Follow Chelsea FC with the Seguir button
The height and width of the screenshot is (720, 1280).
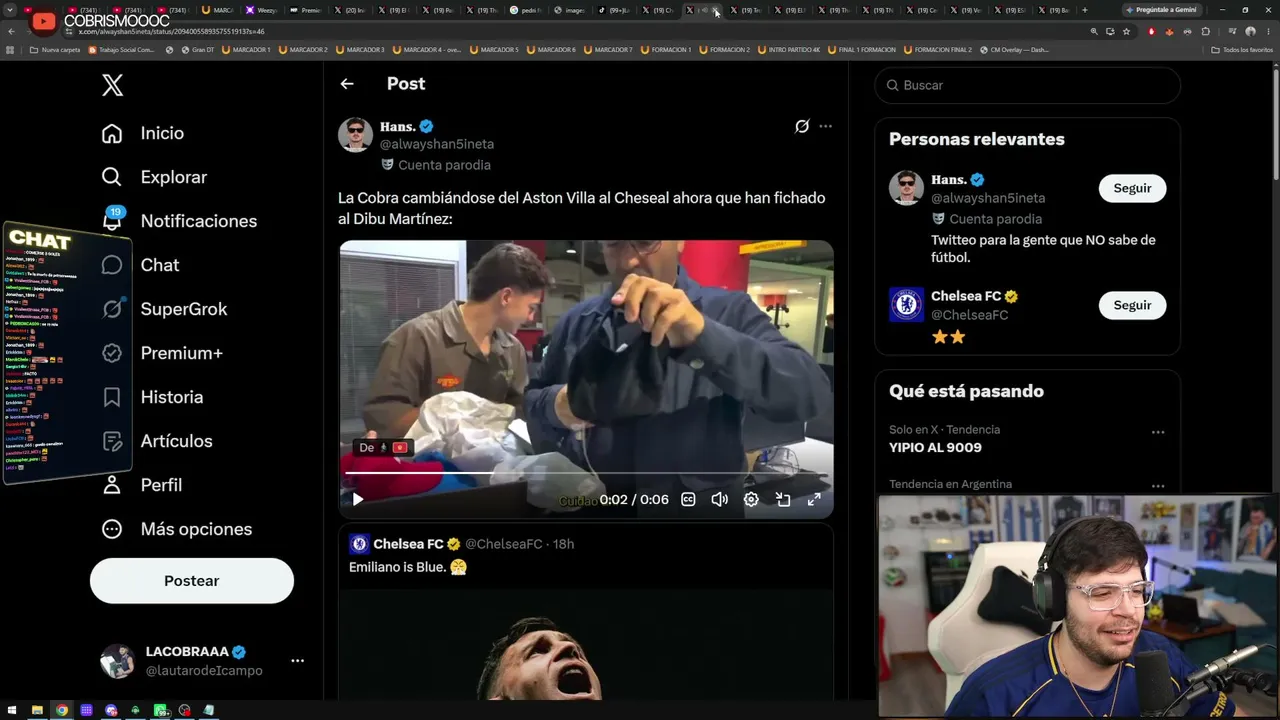[x=1133, y=305]
